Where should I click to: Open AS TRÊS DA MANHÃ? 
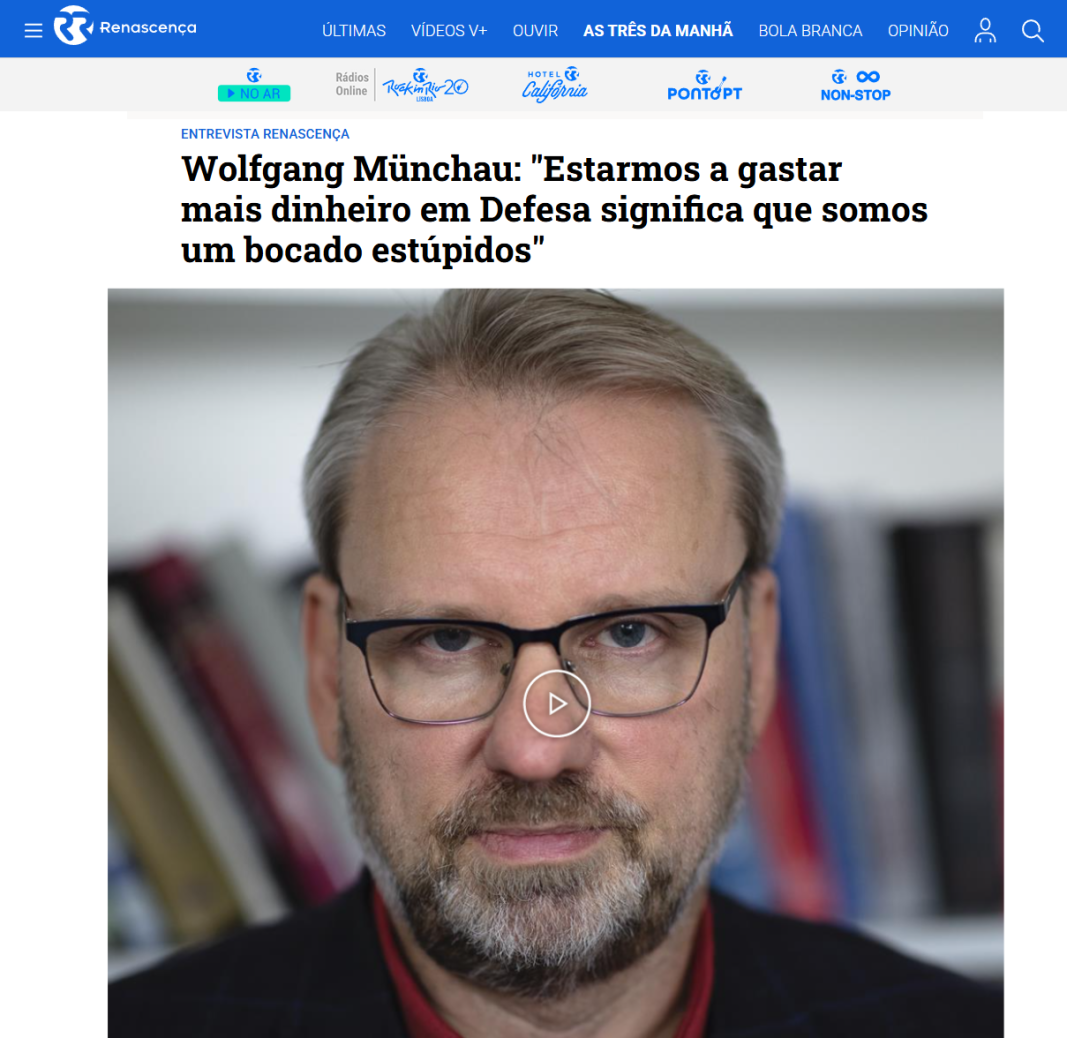(x=658, y=31)
